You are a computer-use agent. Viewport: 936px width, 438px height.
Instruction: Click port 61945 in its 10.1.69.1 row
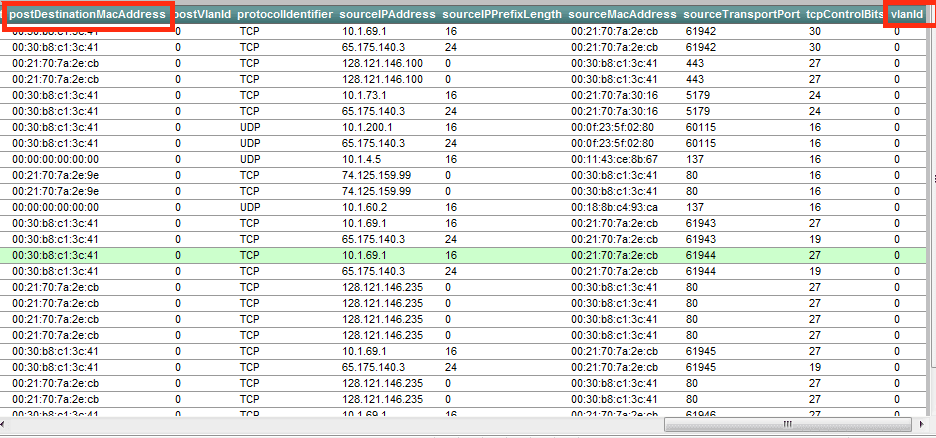701,350
